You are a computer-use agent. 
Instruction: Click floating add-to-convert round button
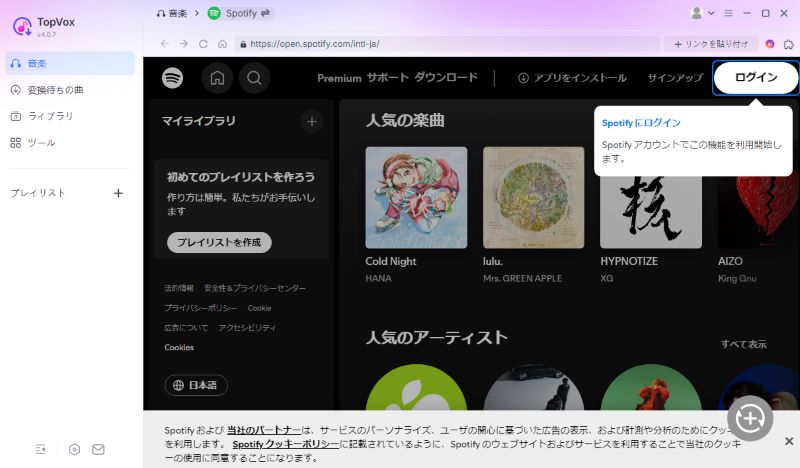[x=750, y=419]
